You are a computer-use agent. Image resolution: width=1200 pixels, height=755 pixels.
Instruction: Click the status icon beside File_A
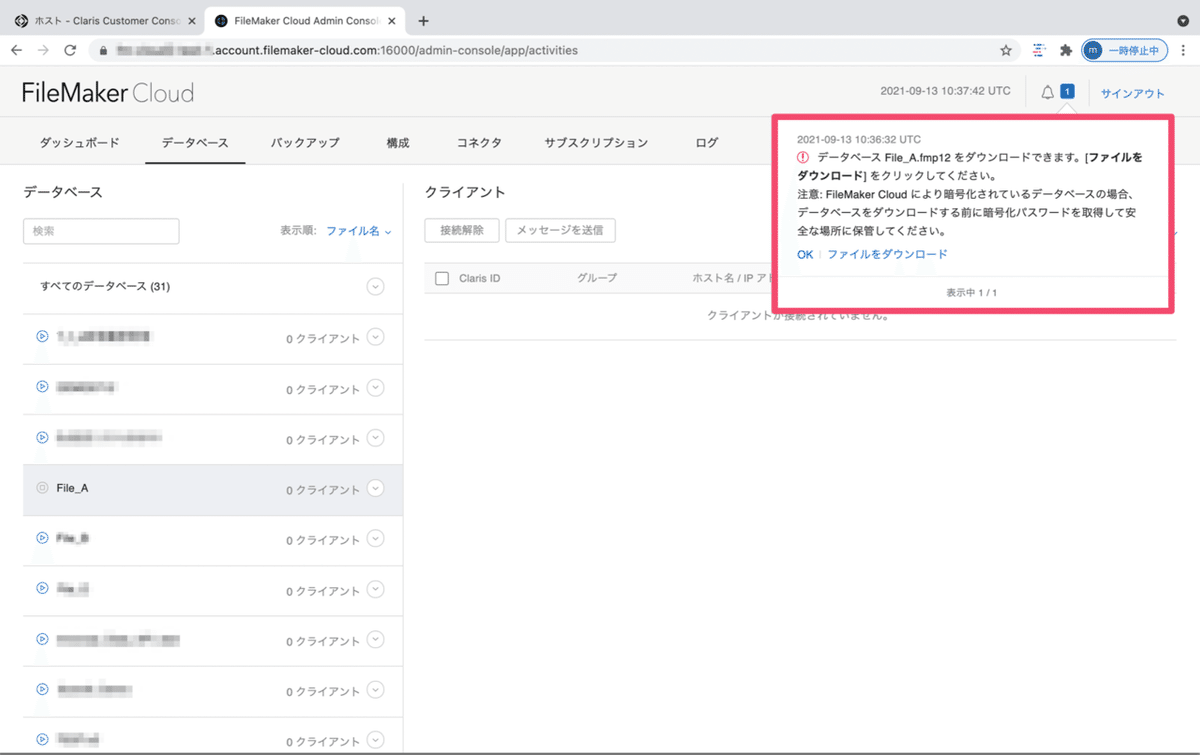[41, 488]
